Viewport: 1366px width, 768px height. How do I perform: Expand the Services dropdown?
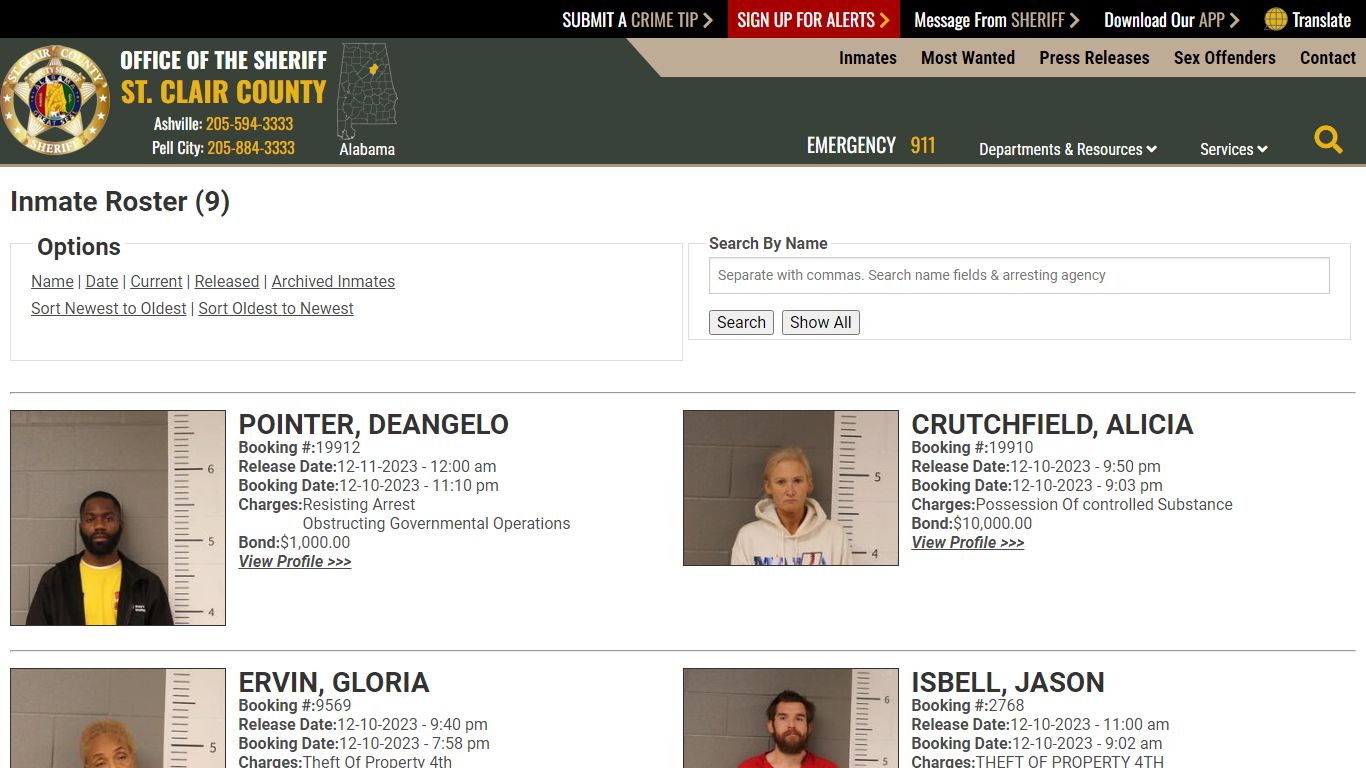coord(1234,149)
